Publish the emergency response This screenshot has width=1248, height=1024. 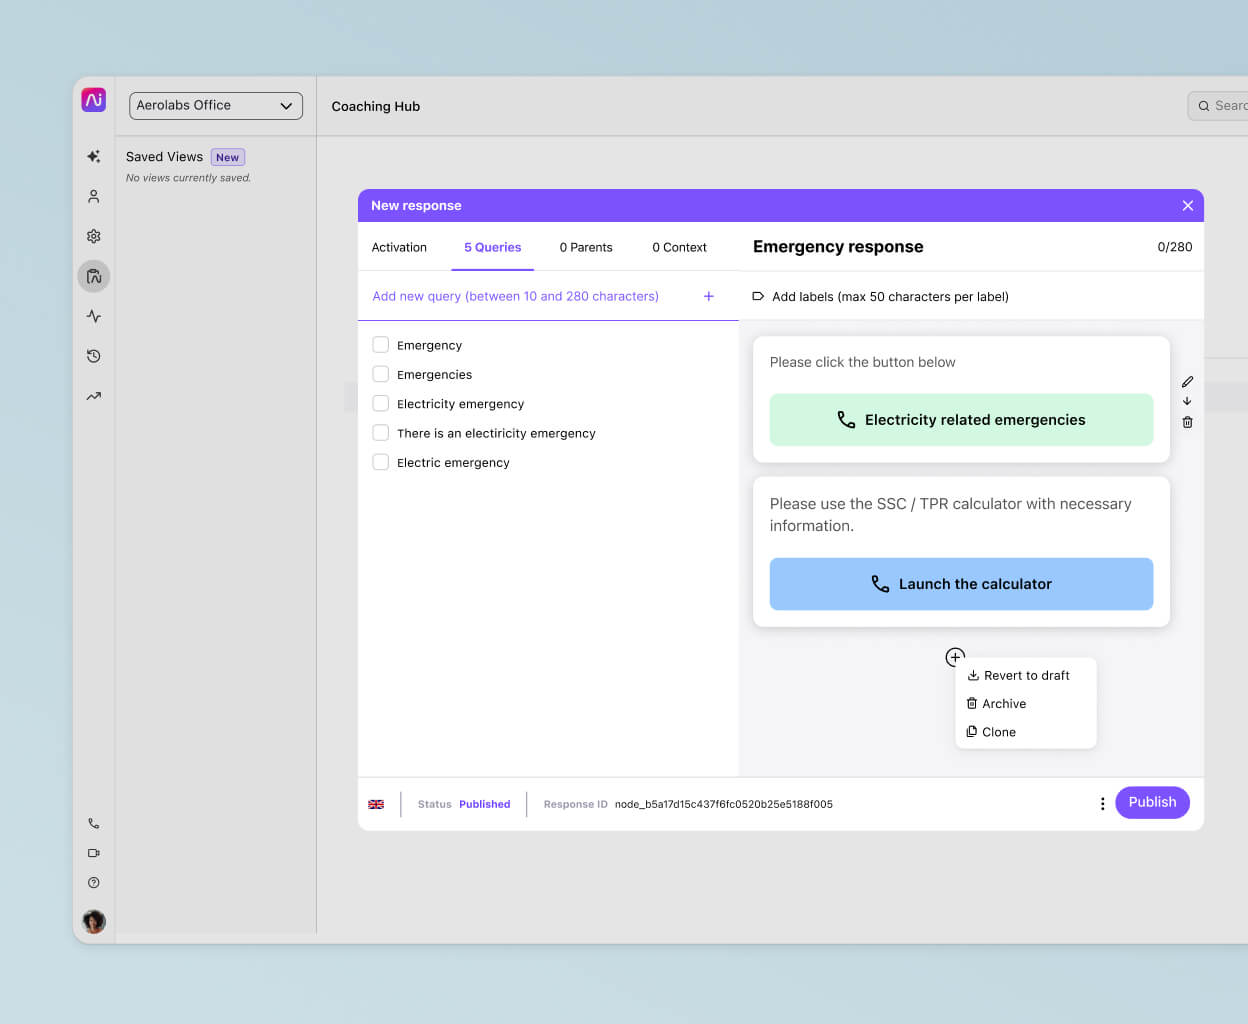[x=1152, y=802]
